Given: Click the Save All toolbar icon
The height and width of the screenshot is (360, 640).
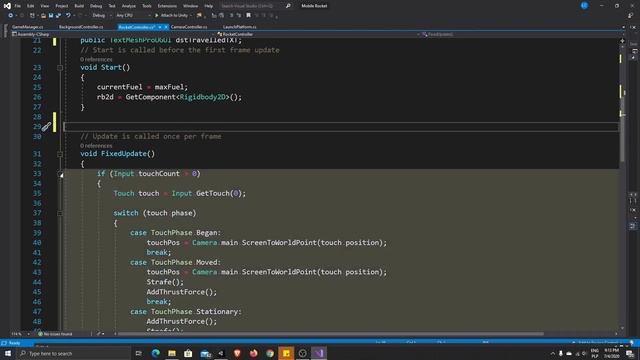Looking at the screenshot, I should (58, 15).
